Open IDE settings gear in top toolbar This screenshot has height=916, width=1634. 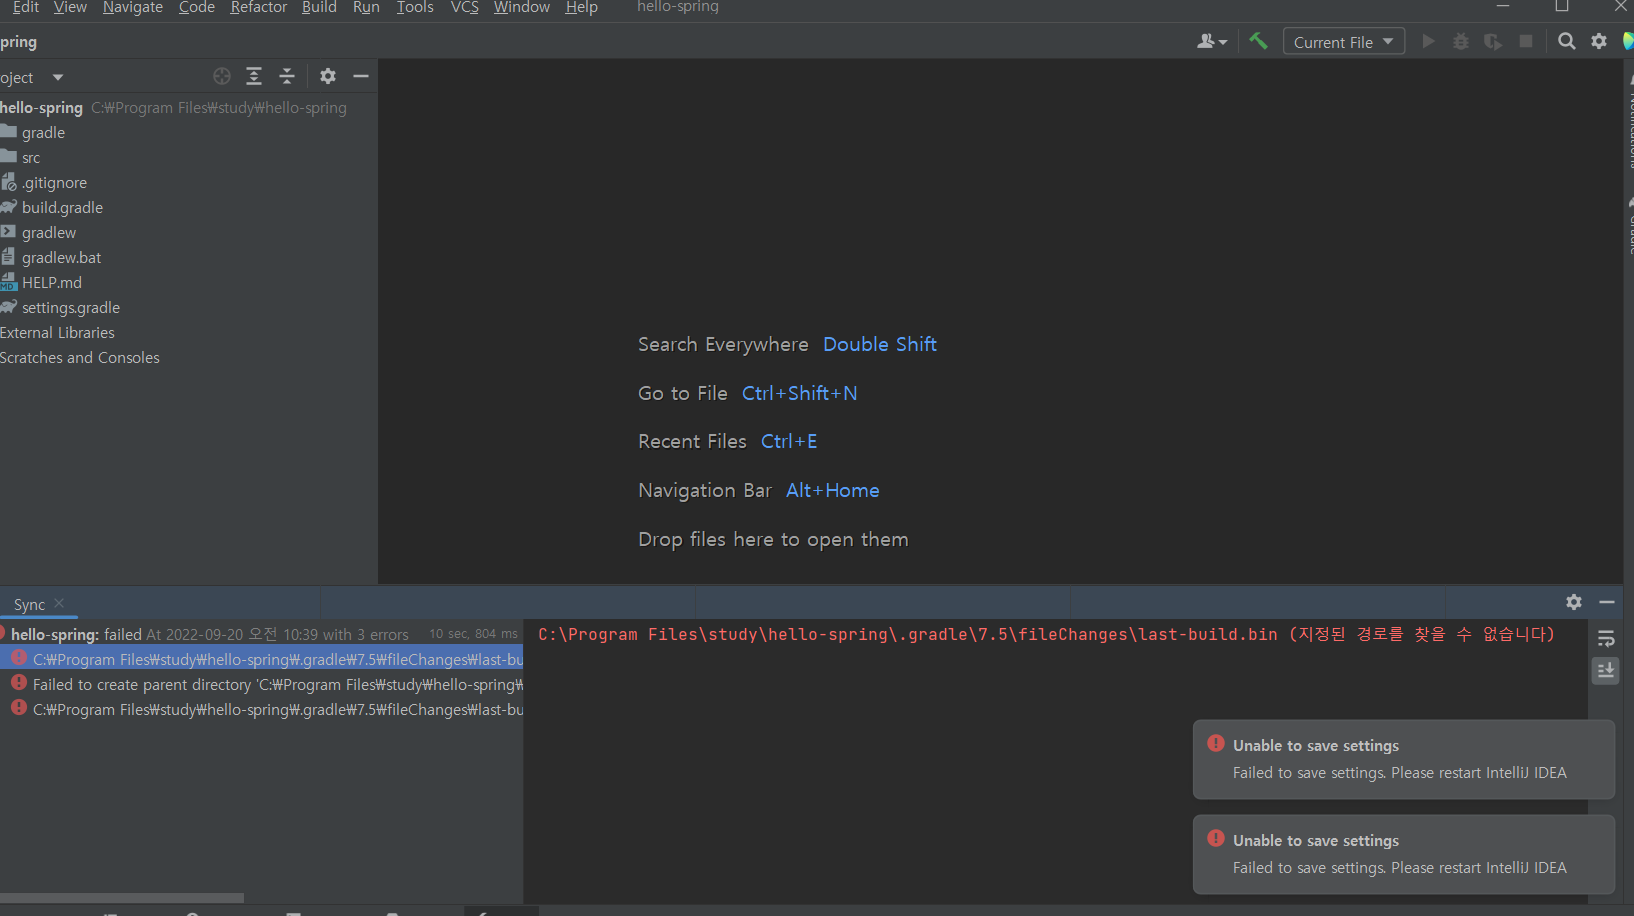coord(1599,41)
